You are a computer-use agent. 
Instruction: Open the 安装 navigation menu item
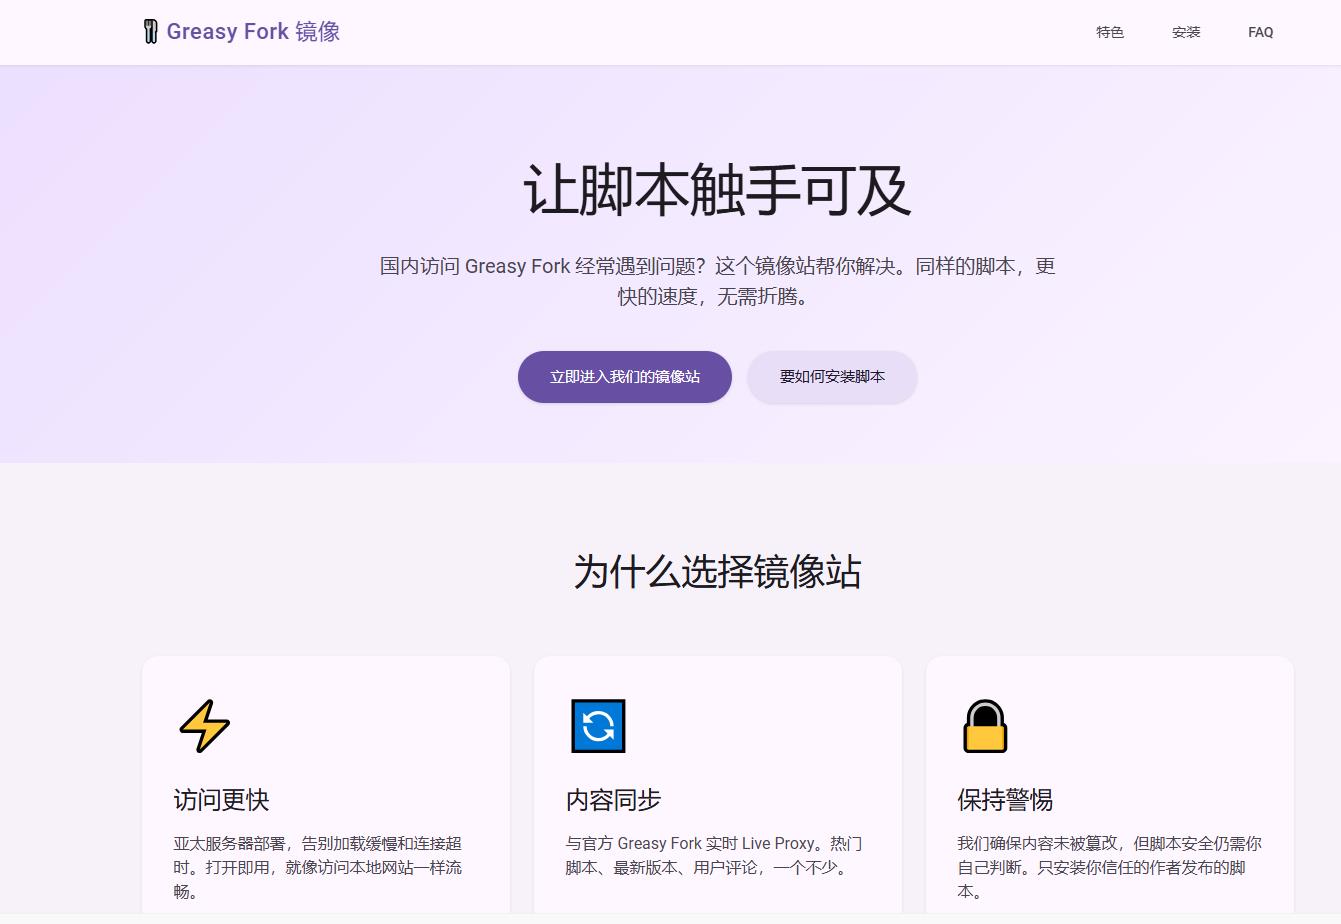pyautogui.click(x=1185, y=32)
